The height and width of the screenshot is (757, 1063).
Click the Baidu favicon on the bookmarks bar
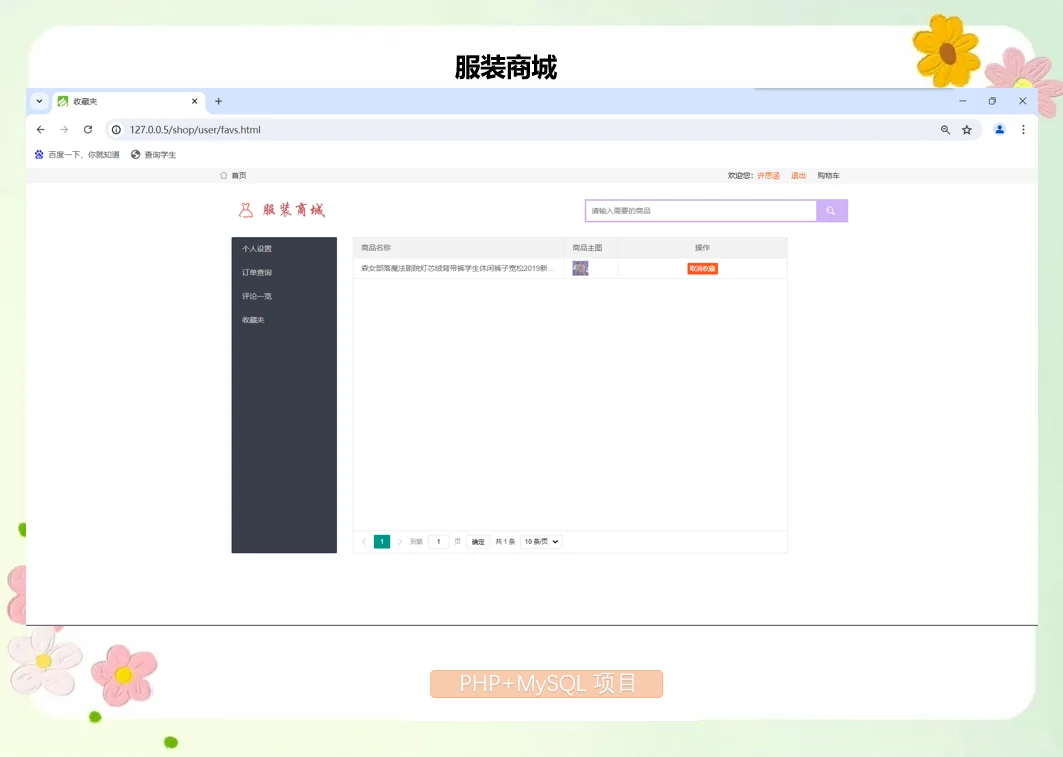click(38, 154)
